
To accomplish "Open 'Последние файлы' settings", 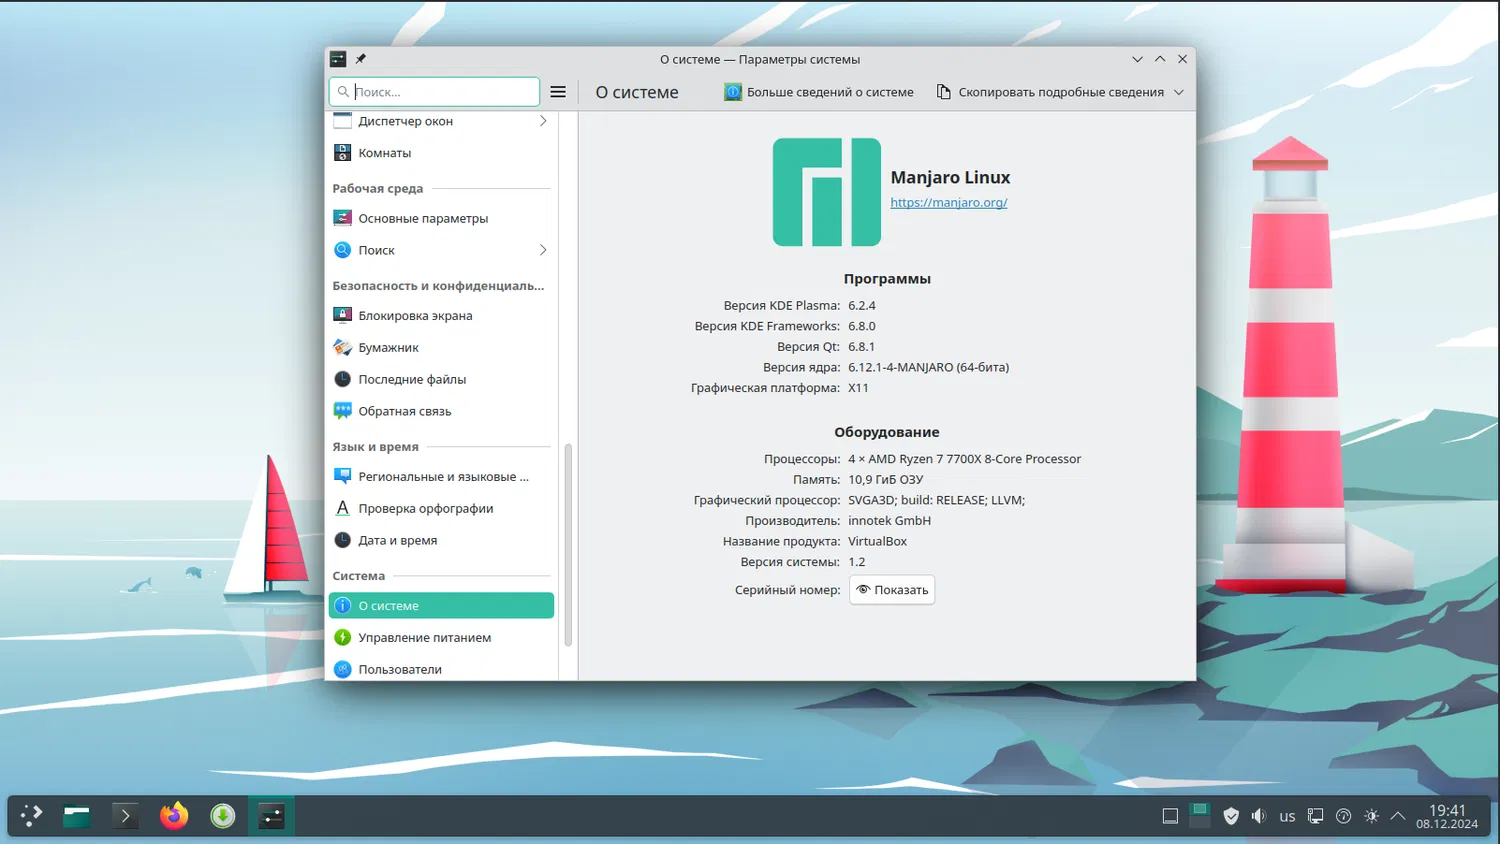I will tap(441, 379).
